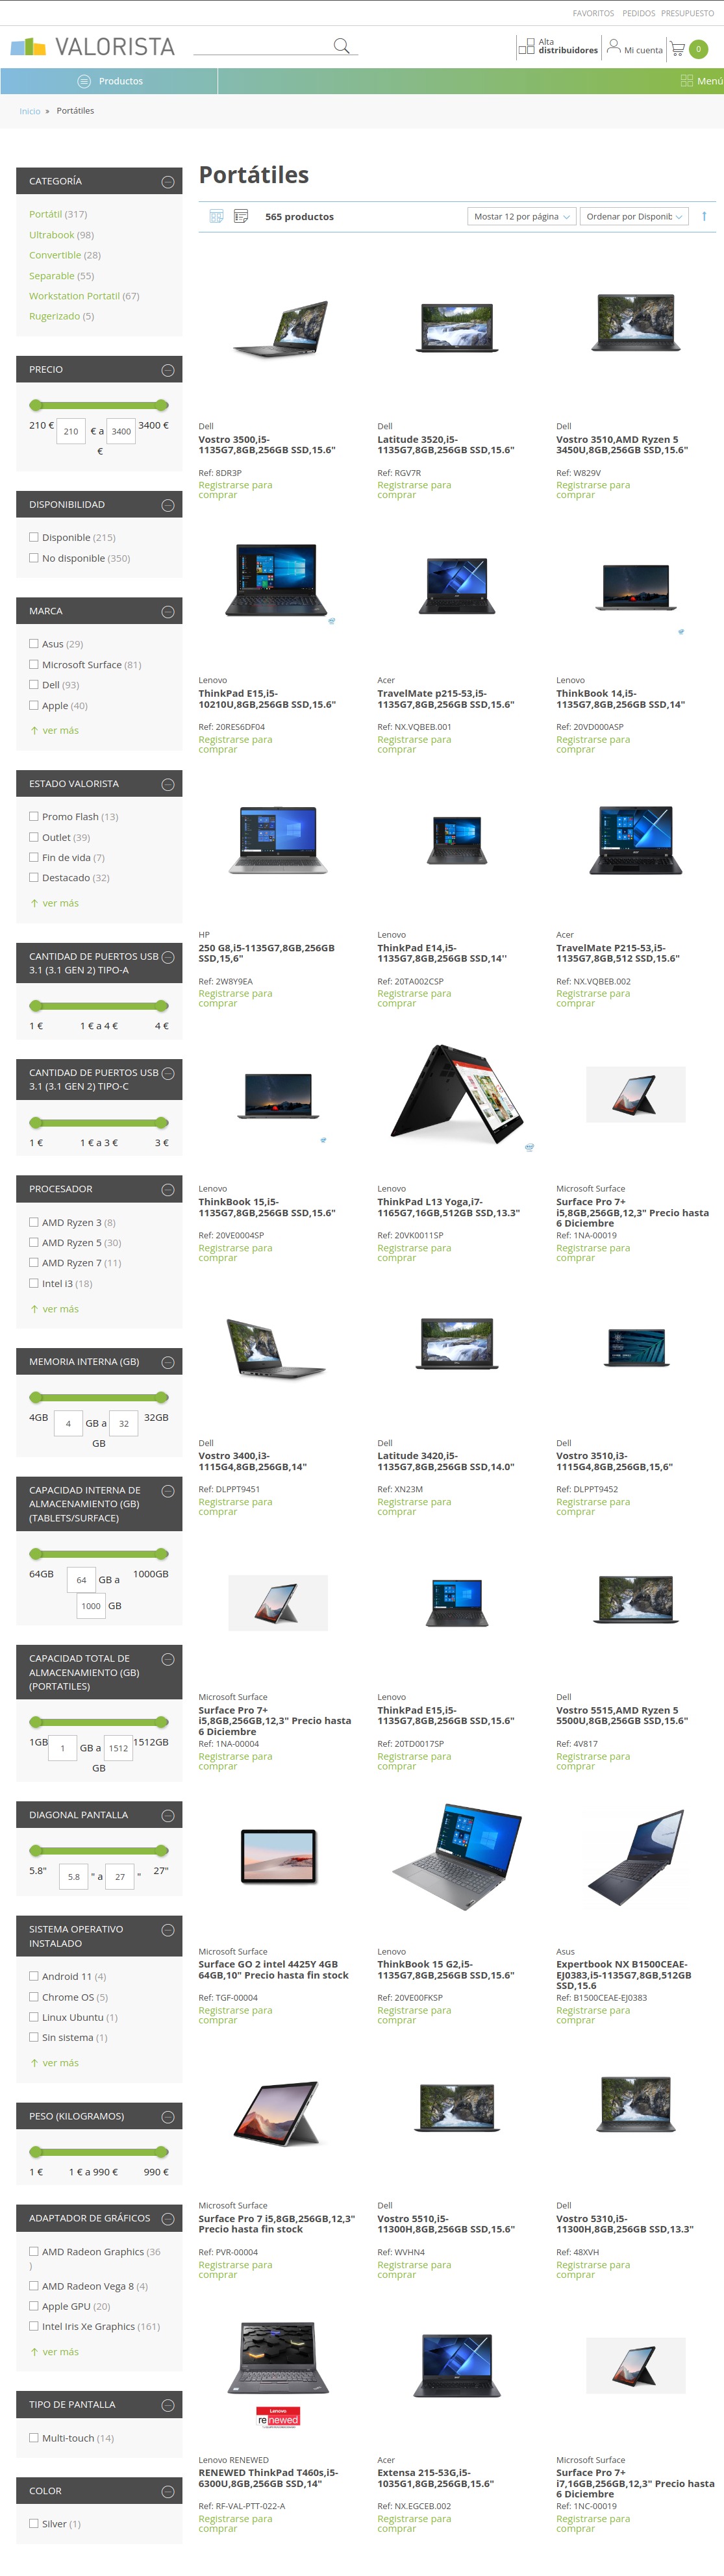Switch to list view icon
Image resolution: width=724 pixels, height=2576 pixels.
(241, 216)
